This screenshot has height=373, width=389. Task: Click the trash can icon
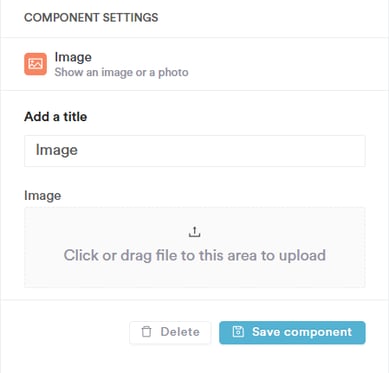[x=146, y=332]
